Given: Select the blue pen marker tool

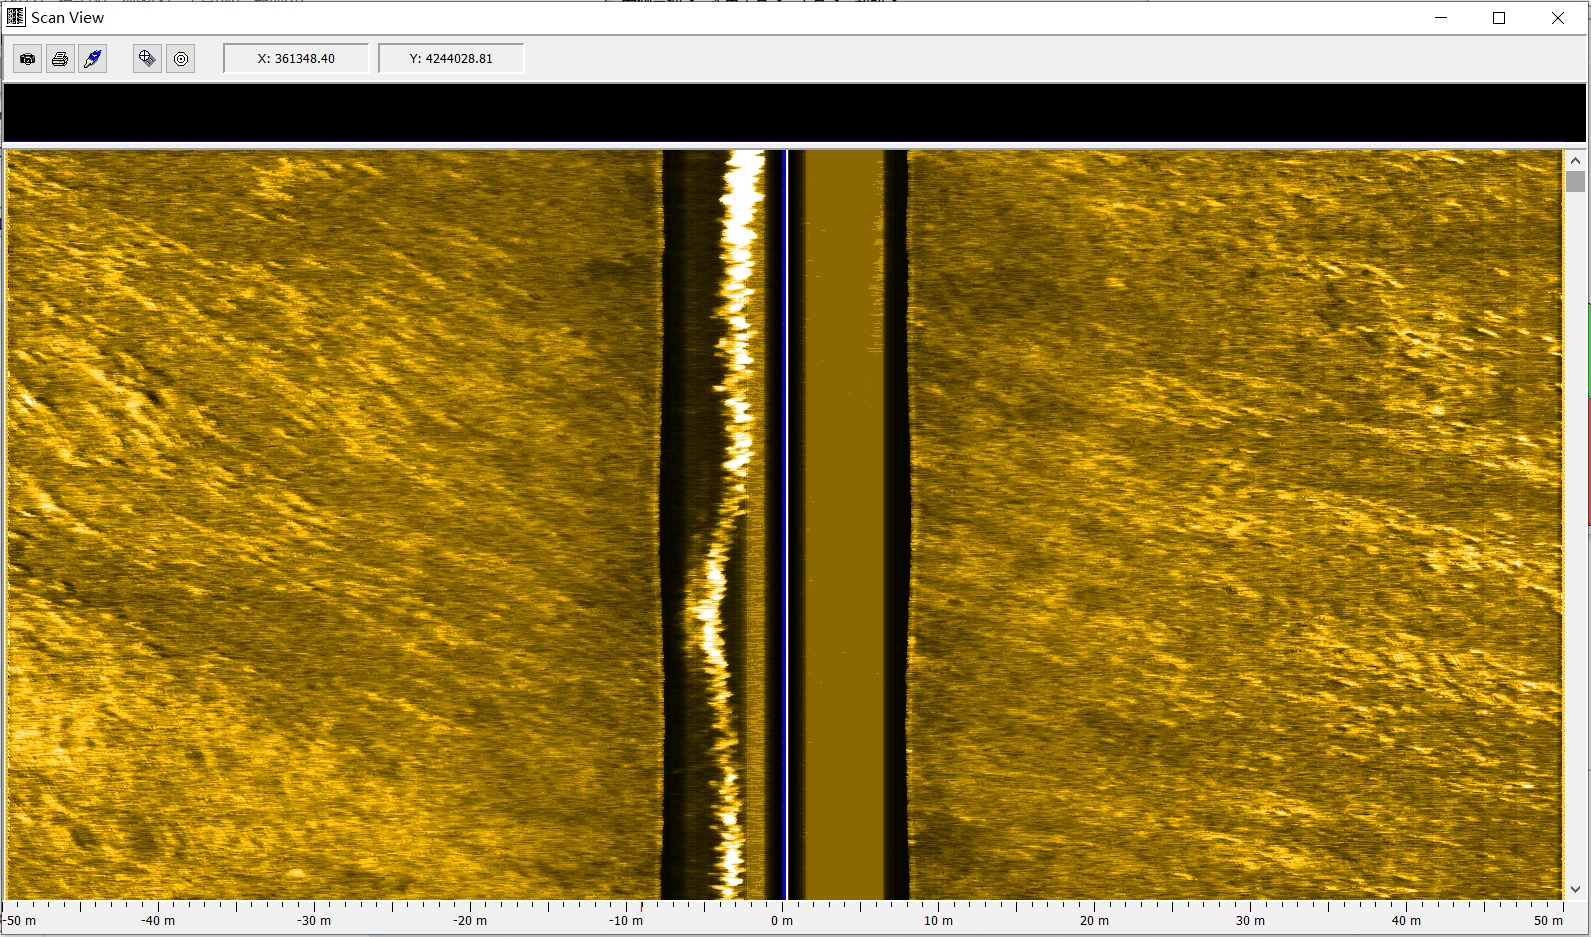Looking at the screenshot, I should click(x=93, y=59).
